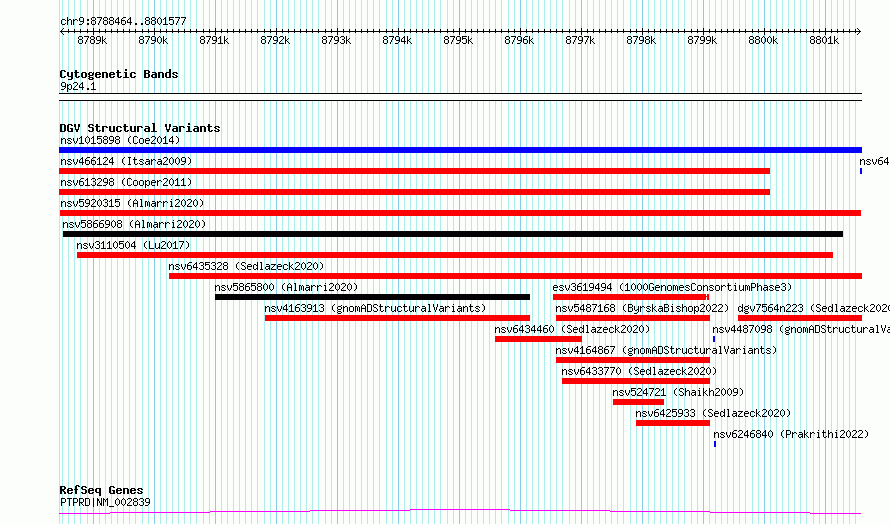The width and height of the screenshot is (890, 524).
Task: Select the nsv524721 (Shaikh2009) label
Action: (678, 392)
